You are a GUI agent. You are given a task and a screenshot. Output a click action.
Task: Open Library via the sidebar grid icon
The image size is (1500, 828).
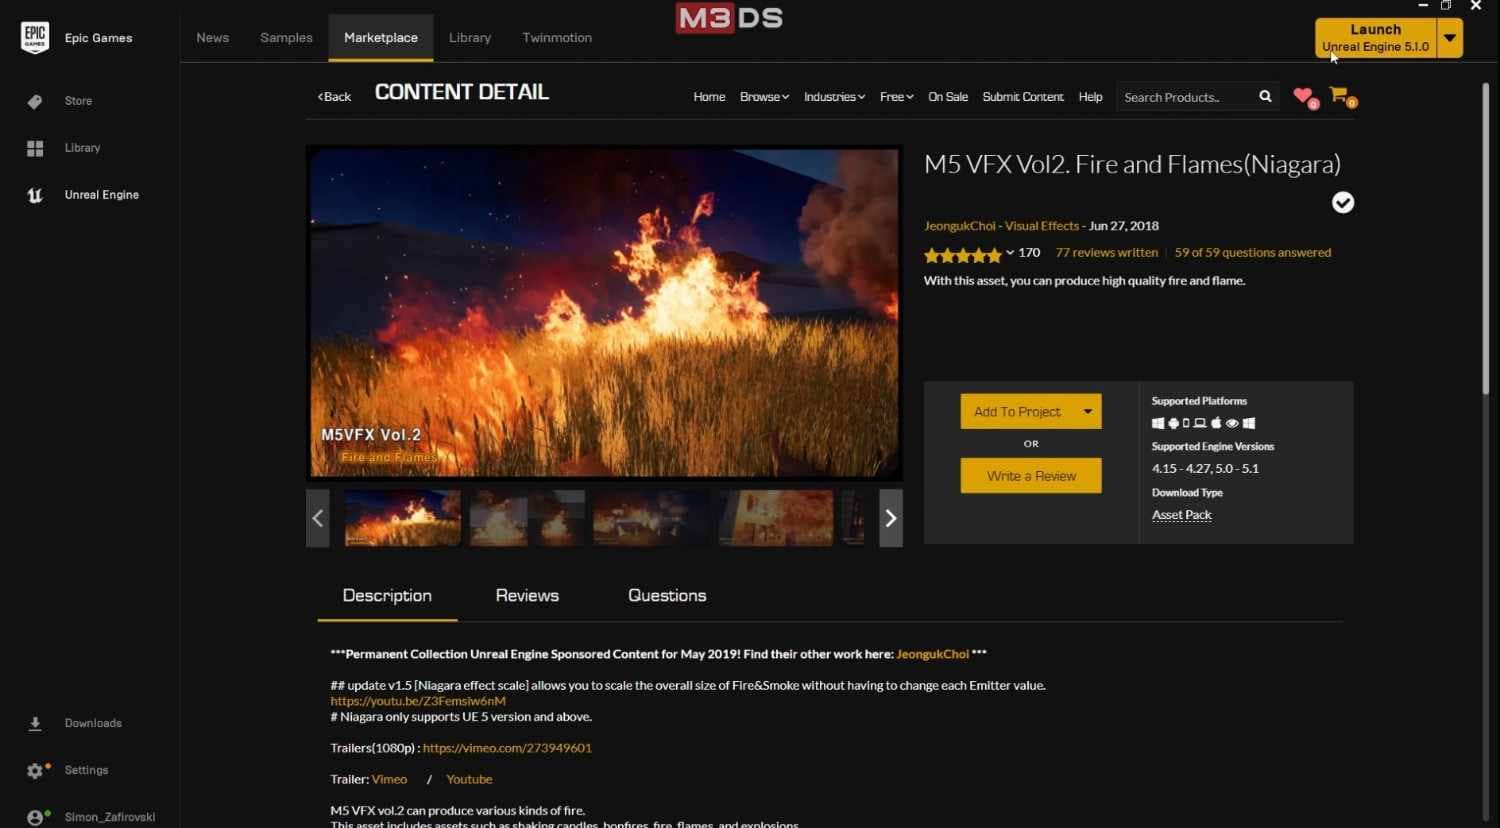pos(35,148)
